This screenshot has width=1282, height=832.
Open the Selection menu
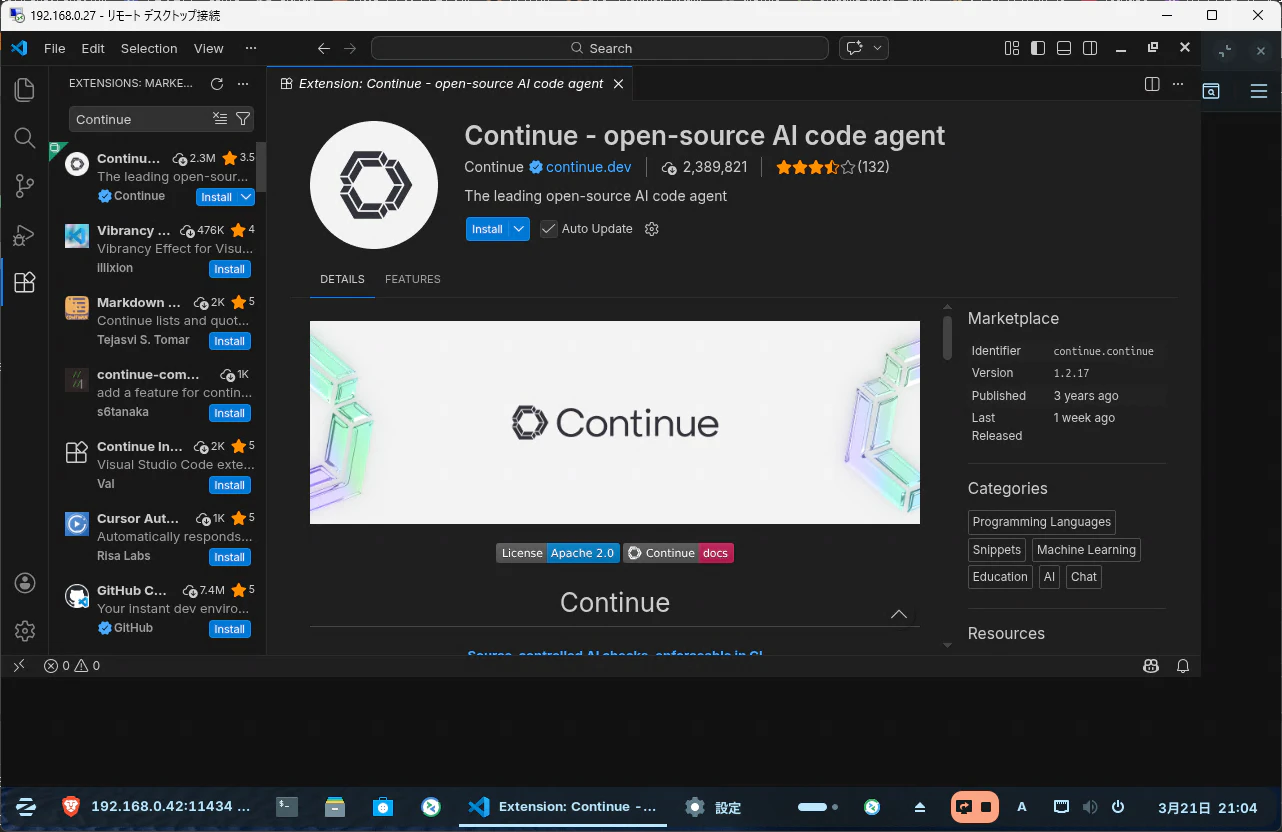(x=149, y=48)
